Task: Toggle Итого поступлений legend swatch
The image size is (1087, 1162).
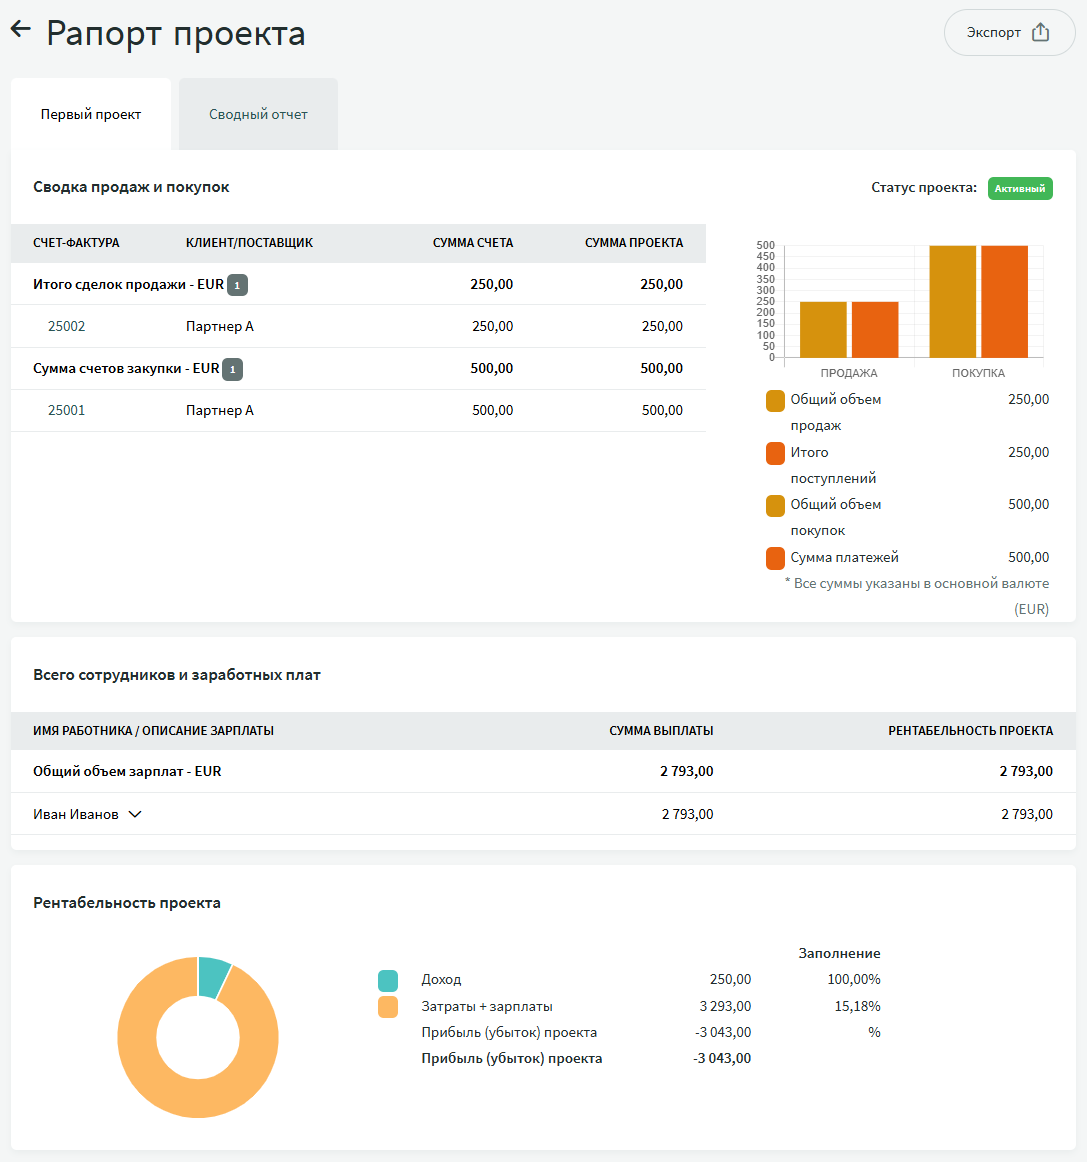Action: (x=775, y=453)
